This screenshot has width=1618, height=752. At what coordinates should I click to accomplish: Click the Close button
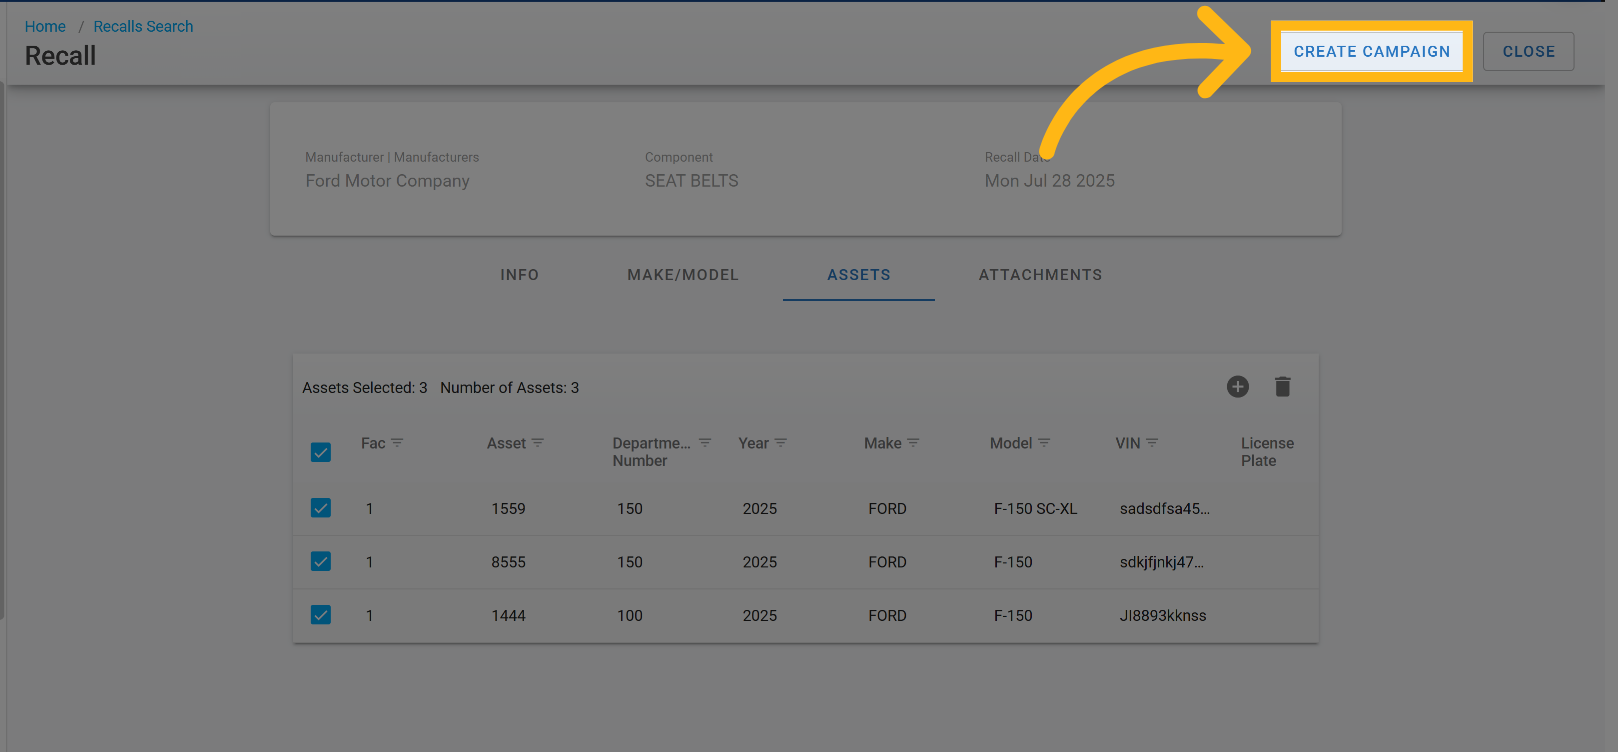point(1528,52)
